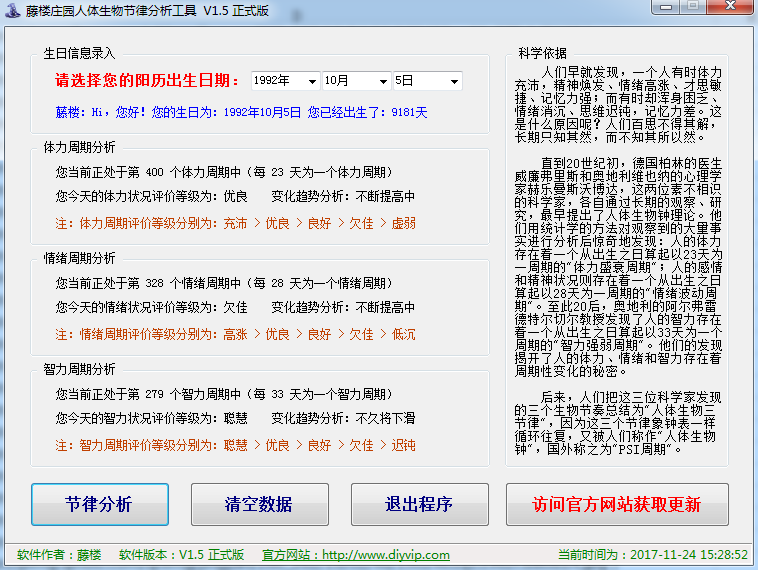Click the 软件版本：V1.5 正式版 status text
The image size is (758, 570).
click(182, 555)
